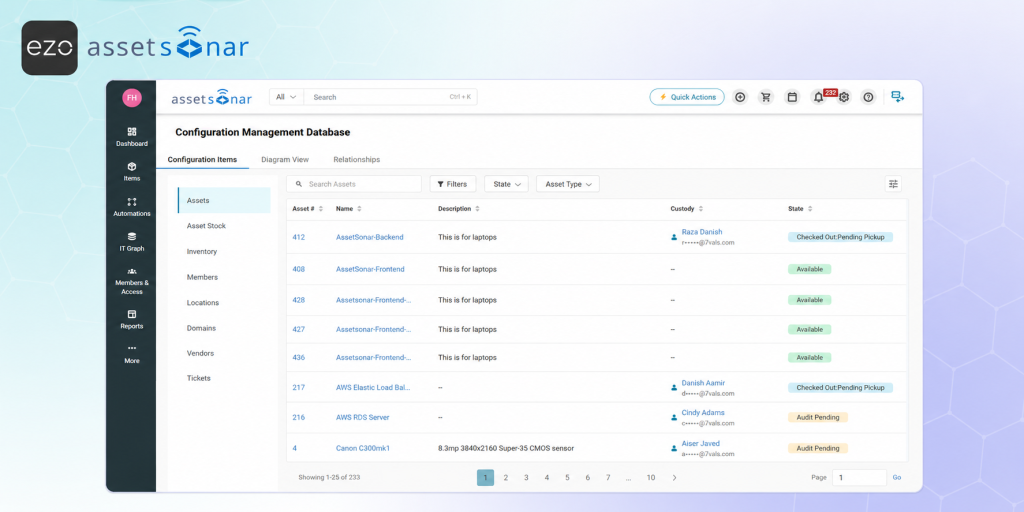Image resolution: width=1024 pixels, height=512 pixels.
Task: Select Assets in the left list
Action: pyautogui.click(x=224, y=200)
